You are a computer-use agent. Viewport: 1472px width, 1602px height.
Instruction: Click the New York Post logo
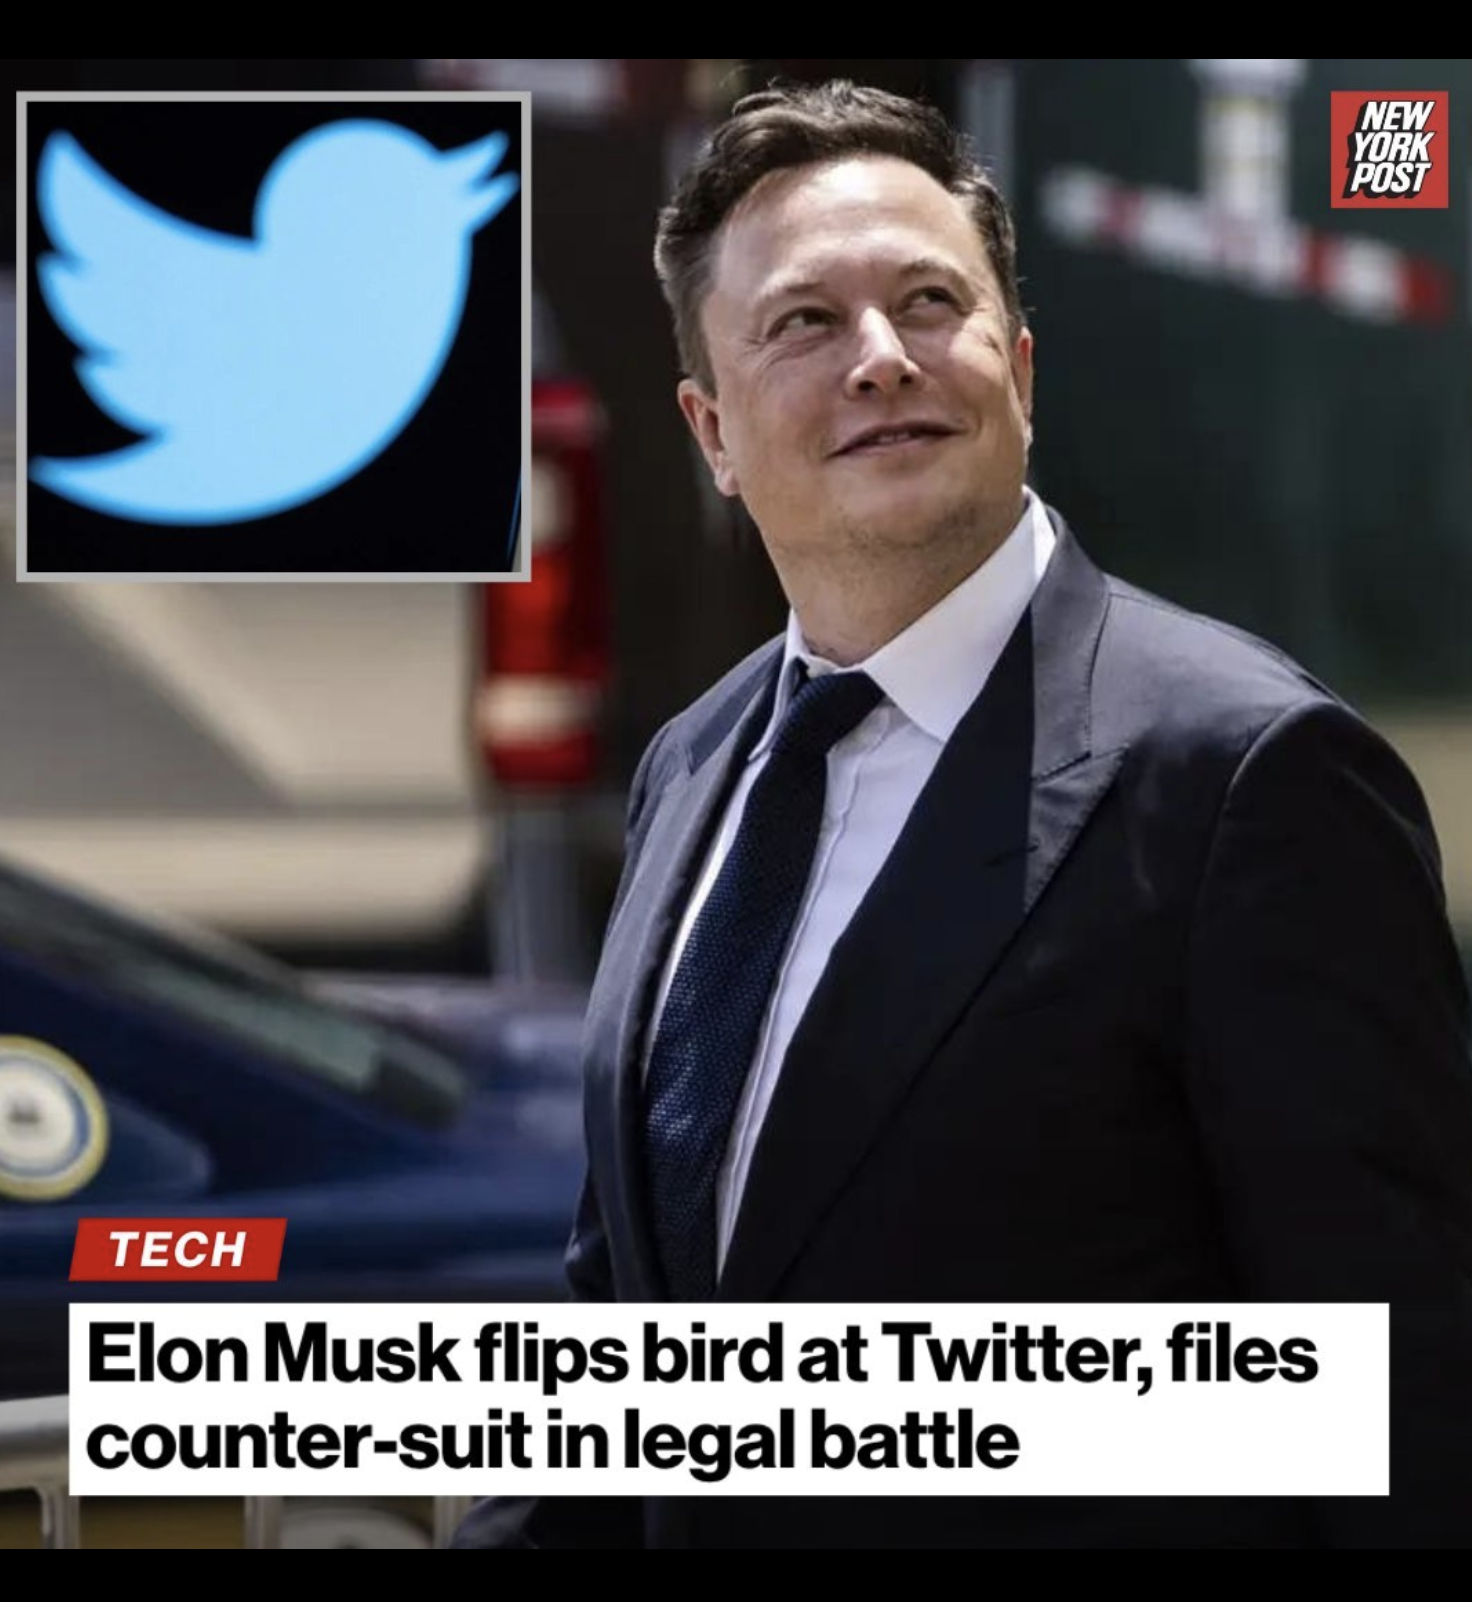pyautogui.click(x=1389, y=150)
